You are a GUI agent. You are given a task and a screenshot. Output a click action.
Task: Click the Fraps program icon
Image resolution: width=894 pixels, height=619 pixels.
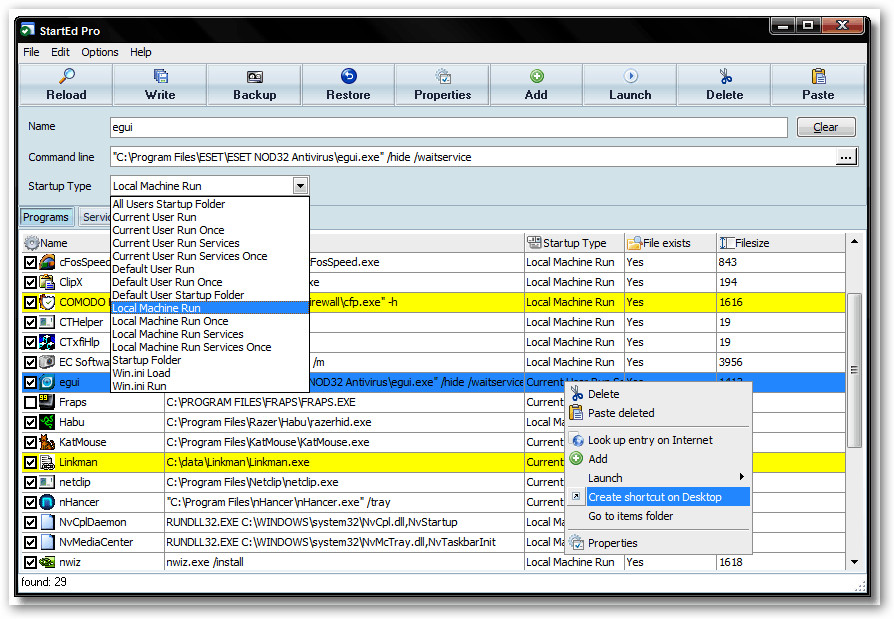47,402
